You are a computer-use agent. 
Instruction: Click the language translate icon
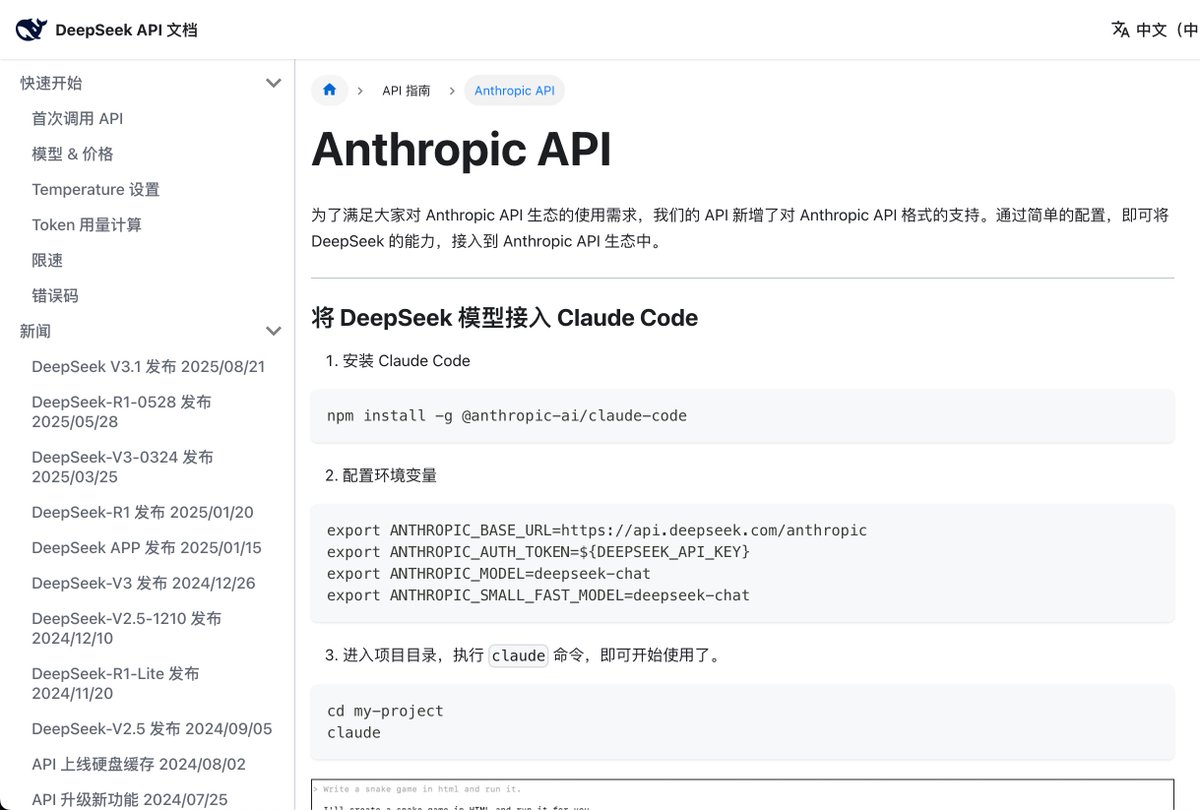[x=1120, y=29]
